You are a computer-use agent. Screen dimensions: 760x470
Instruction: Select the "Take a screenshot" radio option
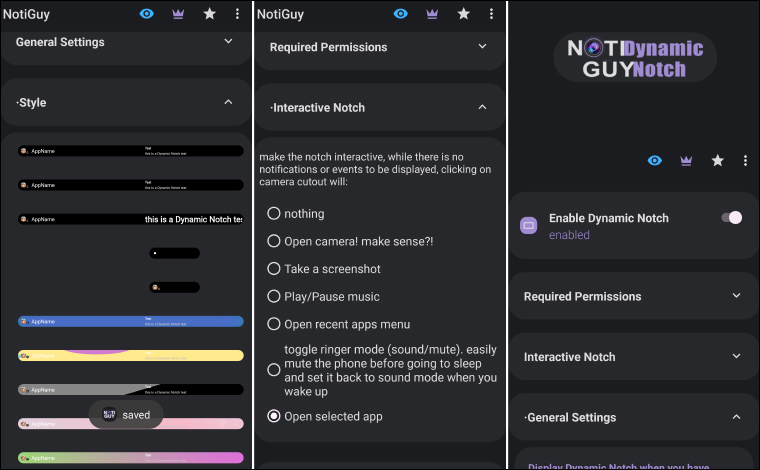274,269
